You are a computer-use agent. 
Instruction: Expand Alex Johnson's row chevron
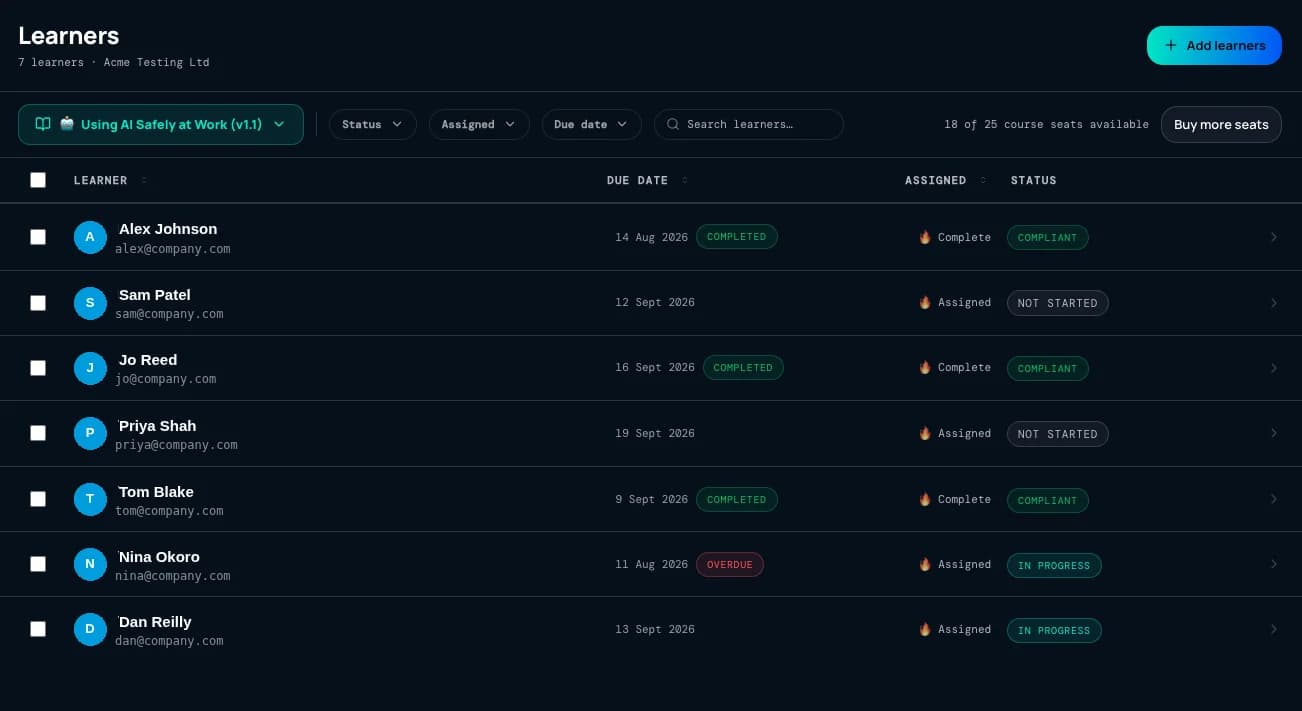1273,237
